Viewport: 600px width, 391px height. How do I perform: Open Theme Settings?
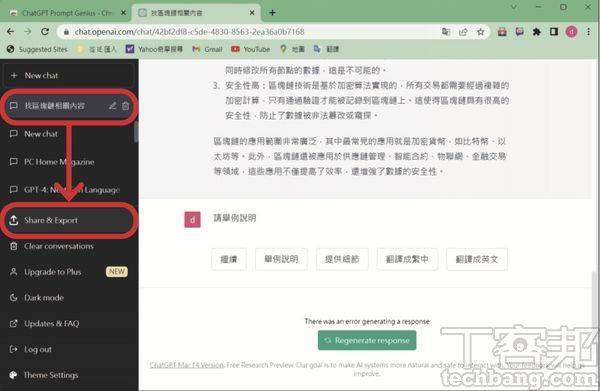(x=69, y=375)
